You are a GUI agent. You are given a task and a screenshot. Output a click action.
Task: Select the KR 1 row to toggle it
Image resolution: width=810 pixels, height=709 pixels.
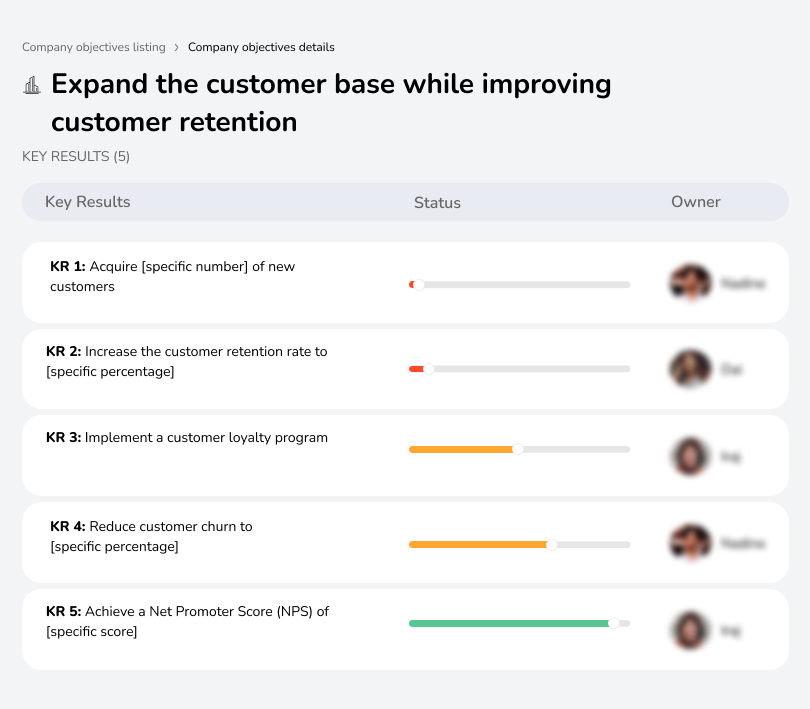coord(405,283)
